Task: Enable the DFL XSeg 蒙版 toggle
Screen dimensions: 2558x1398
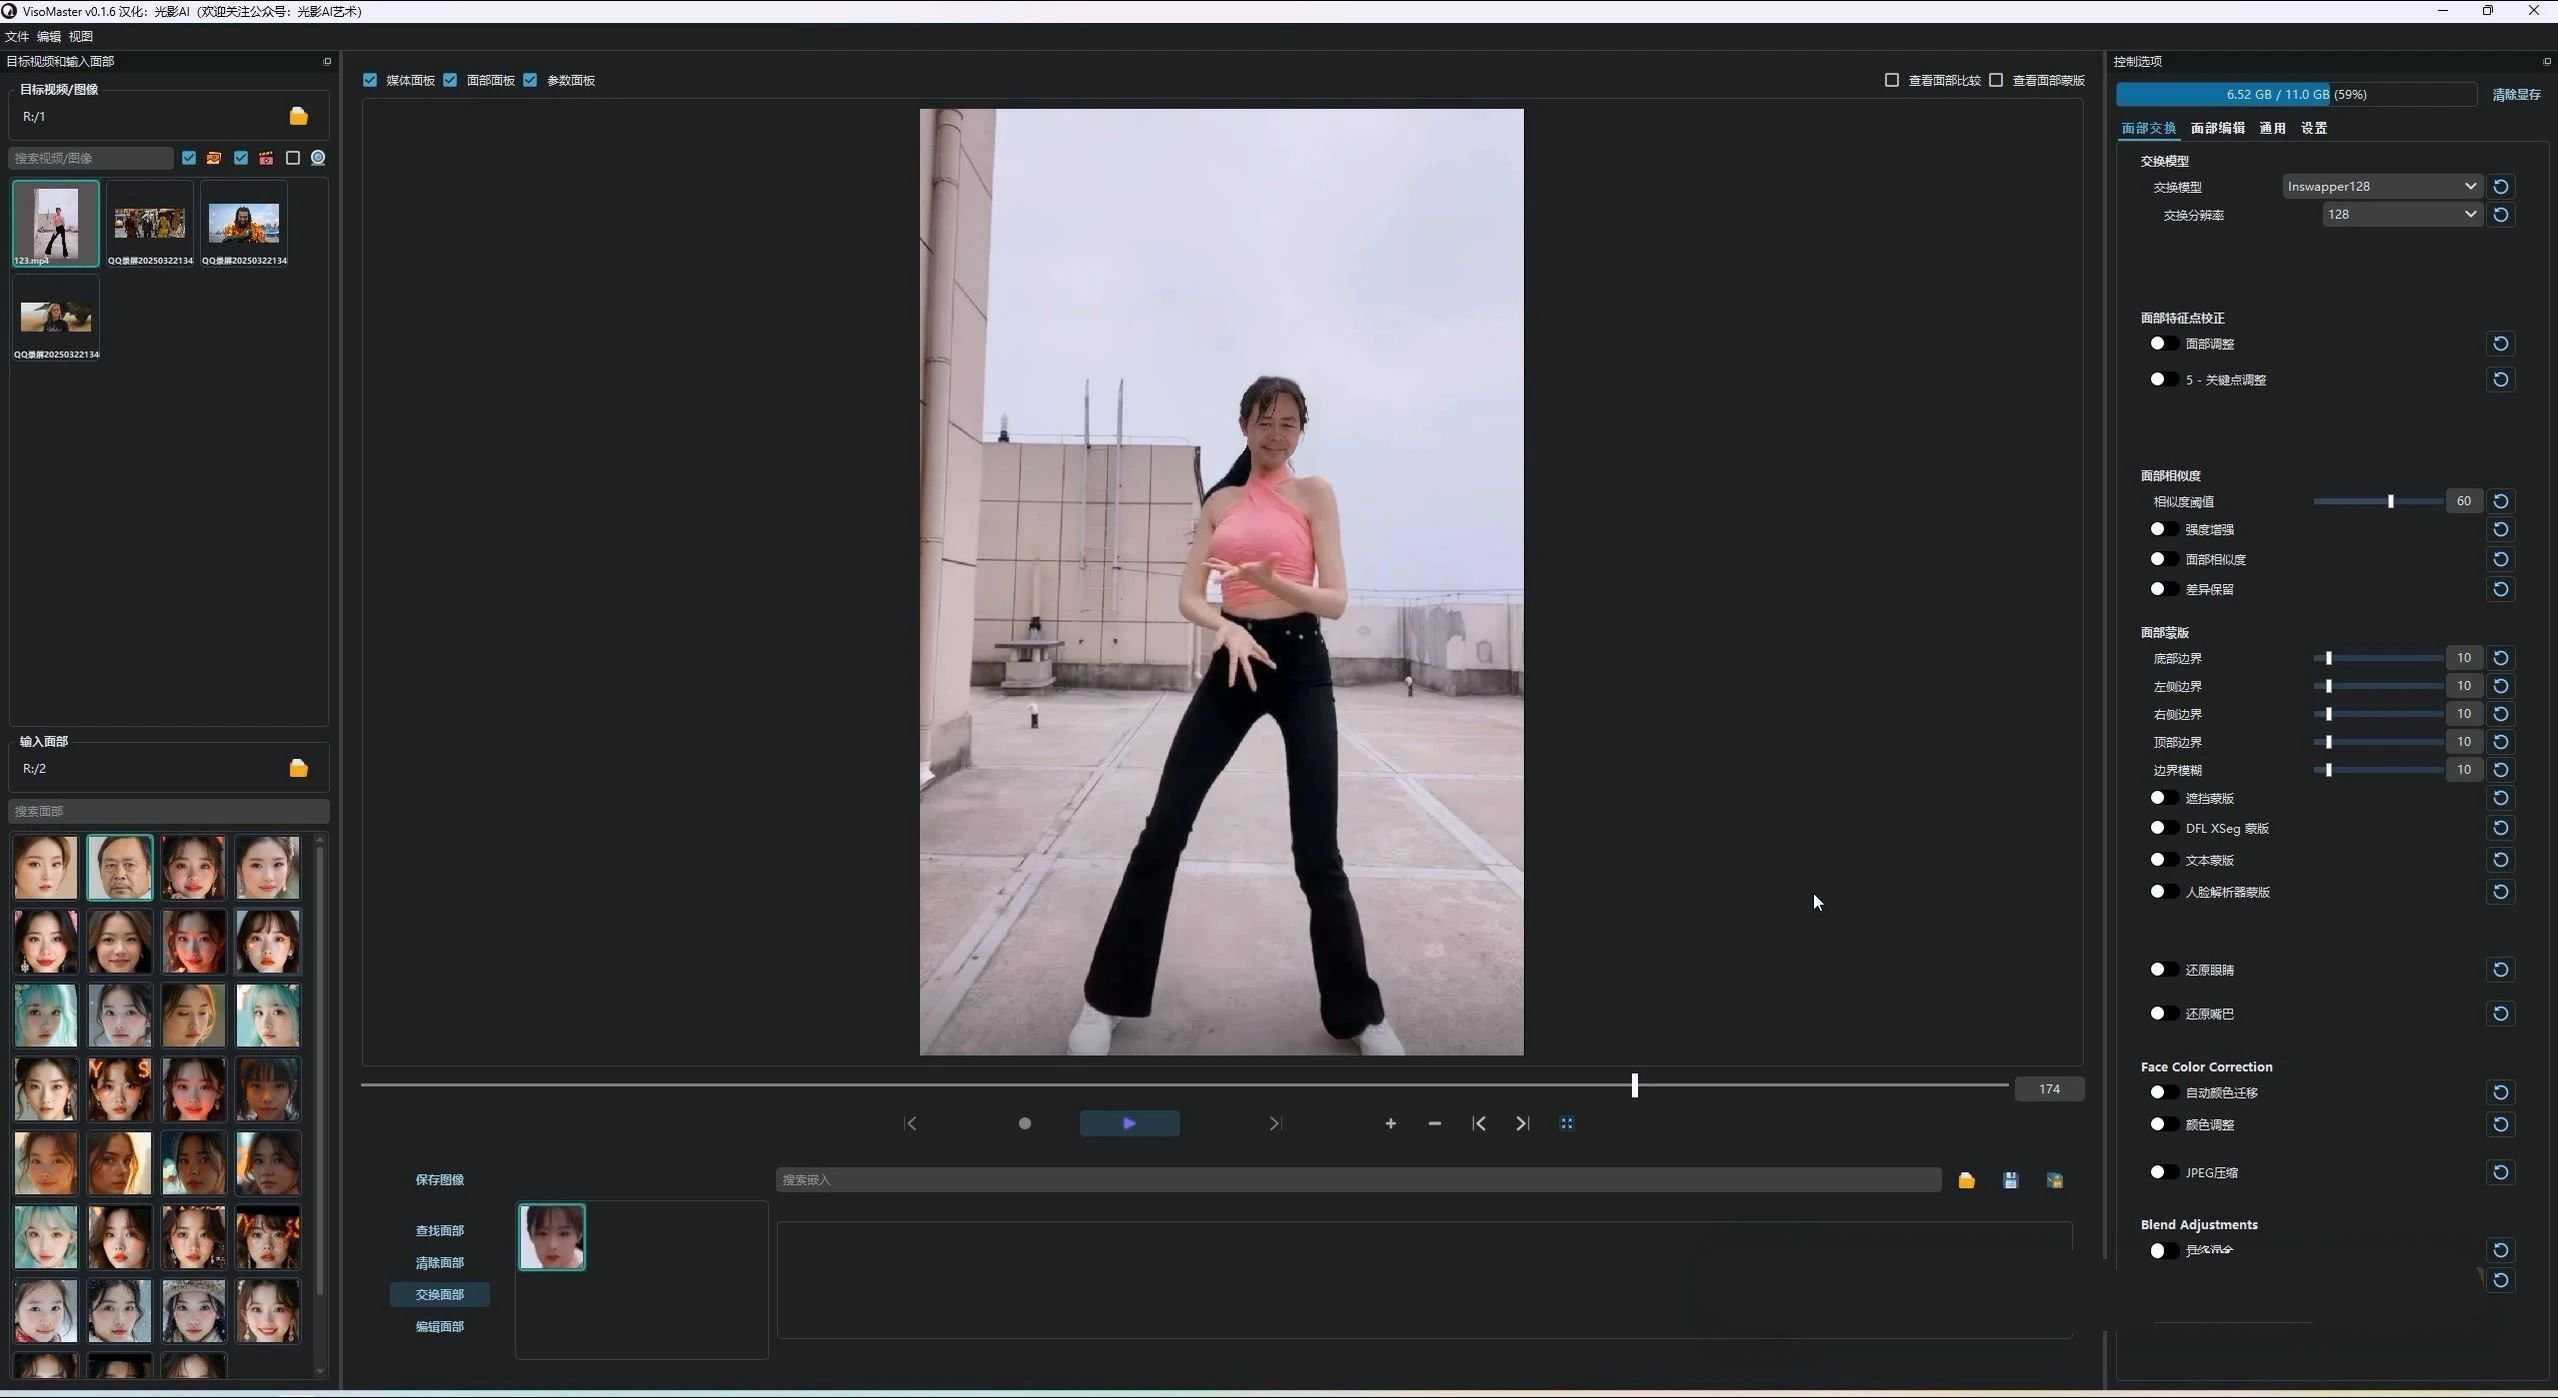Action: (x=2162, y=828)
